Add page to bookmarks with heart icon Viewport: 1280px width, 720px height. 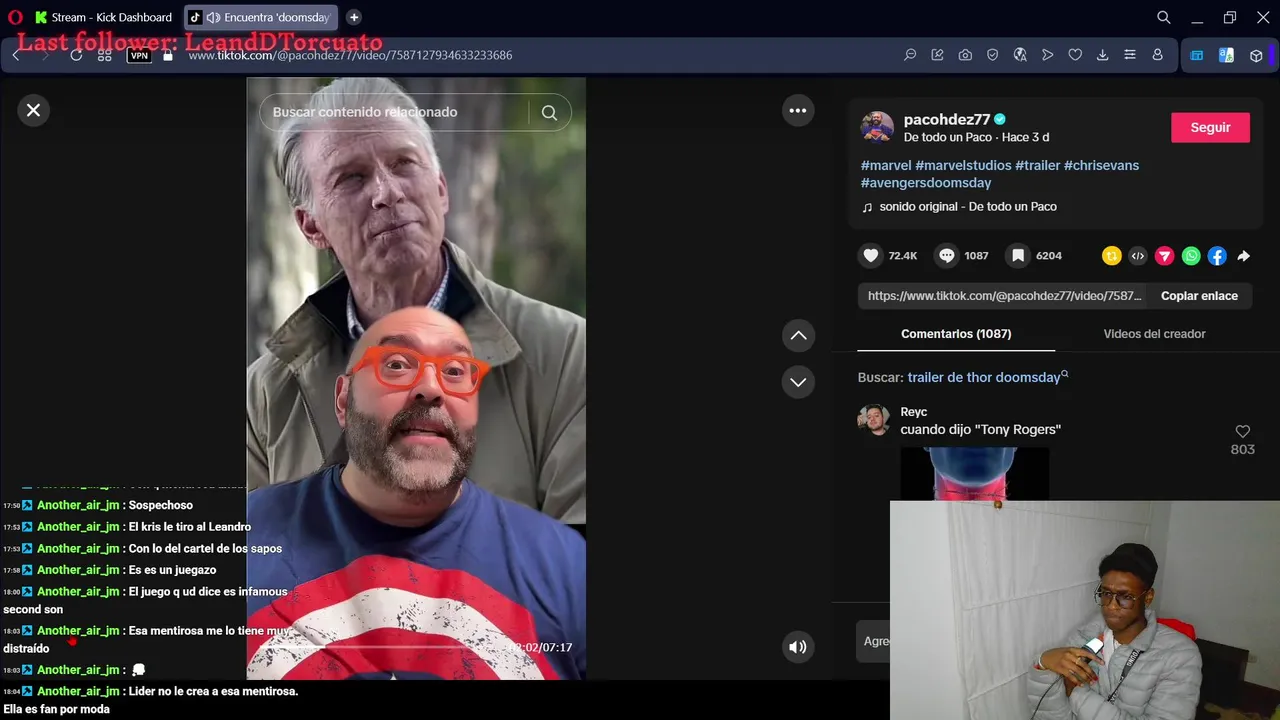click(1075, 55)
